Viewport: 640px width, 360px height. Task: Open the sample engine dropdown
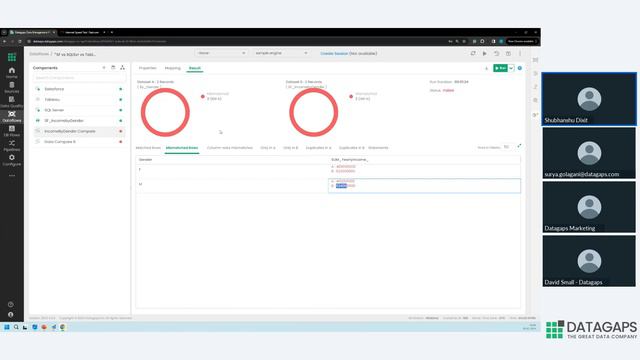click(281, 53)
